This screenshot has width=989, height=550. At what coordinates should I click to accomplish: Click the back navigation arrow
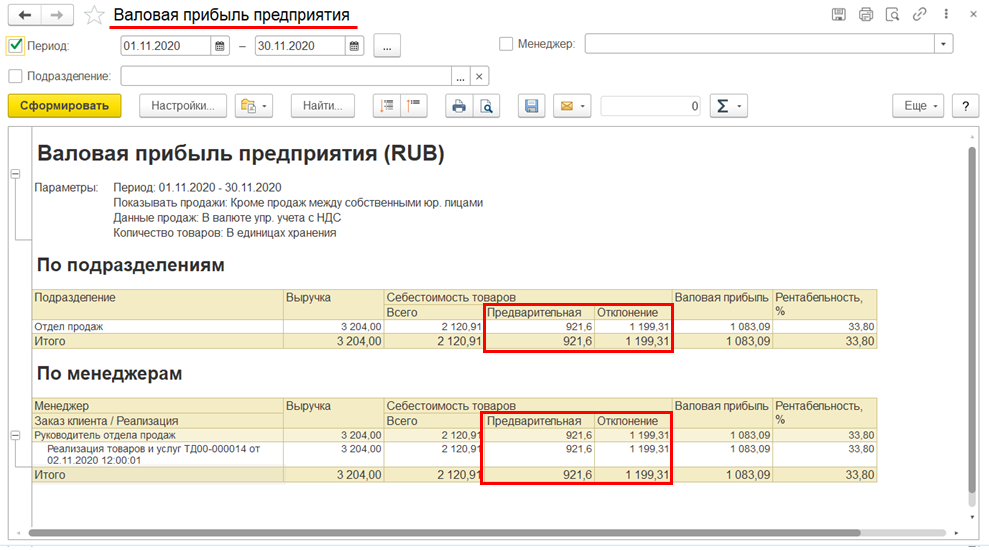tap(25, 15)
